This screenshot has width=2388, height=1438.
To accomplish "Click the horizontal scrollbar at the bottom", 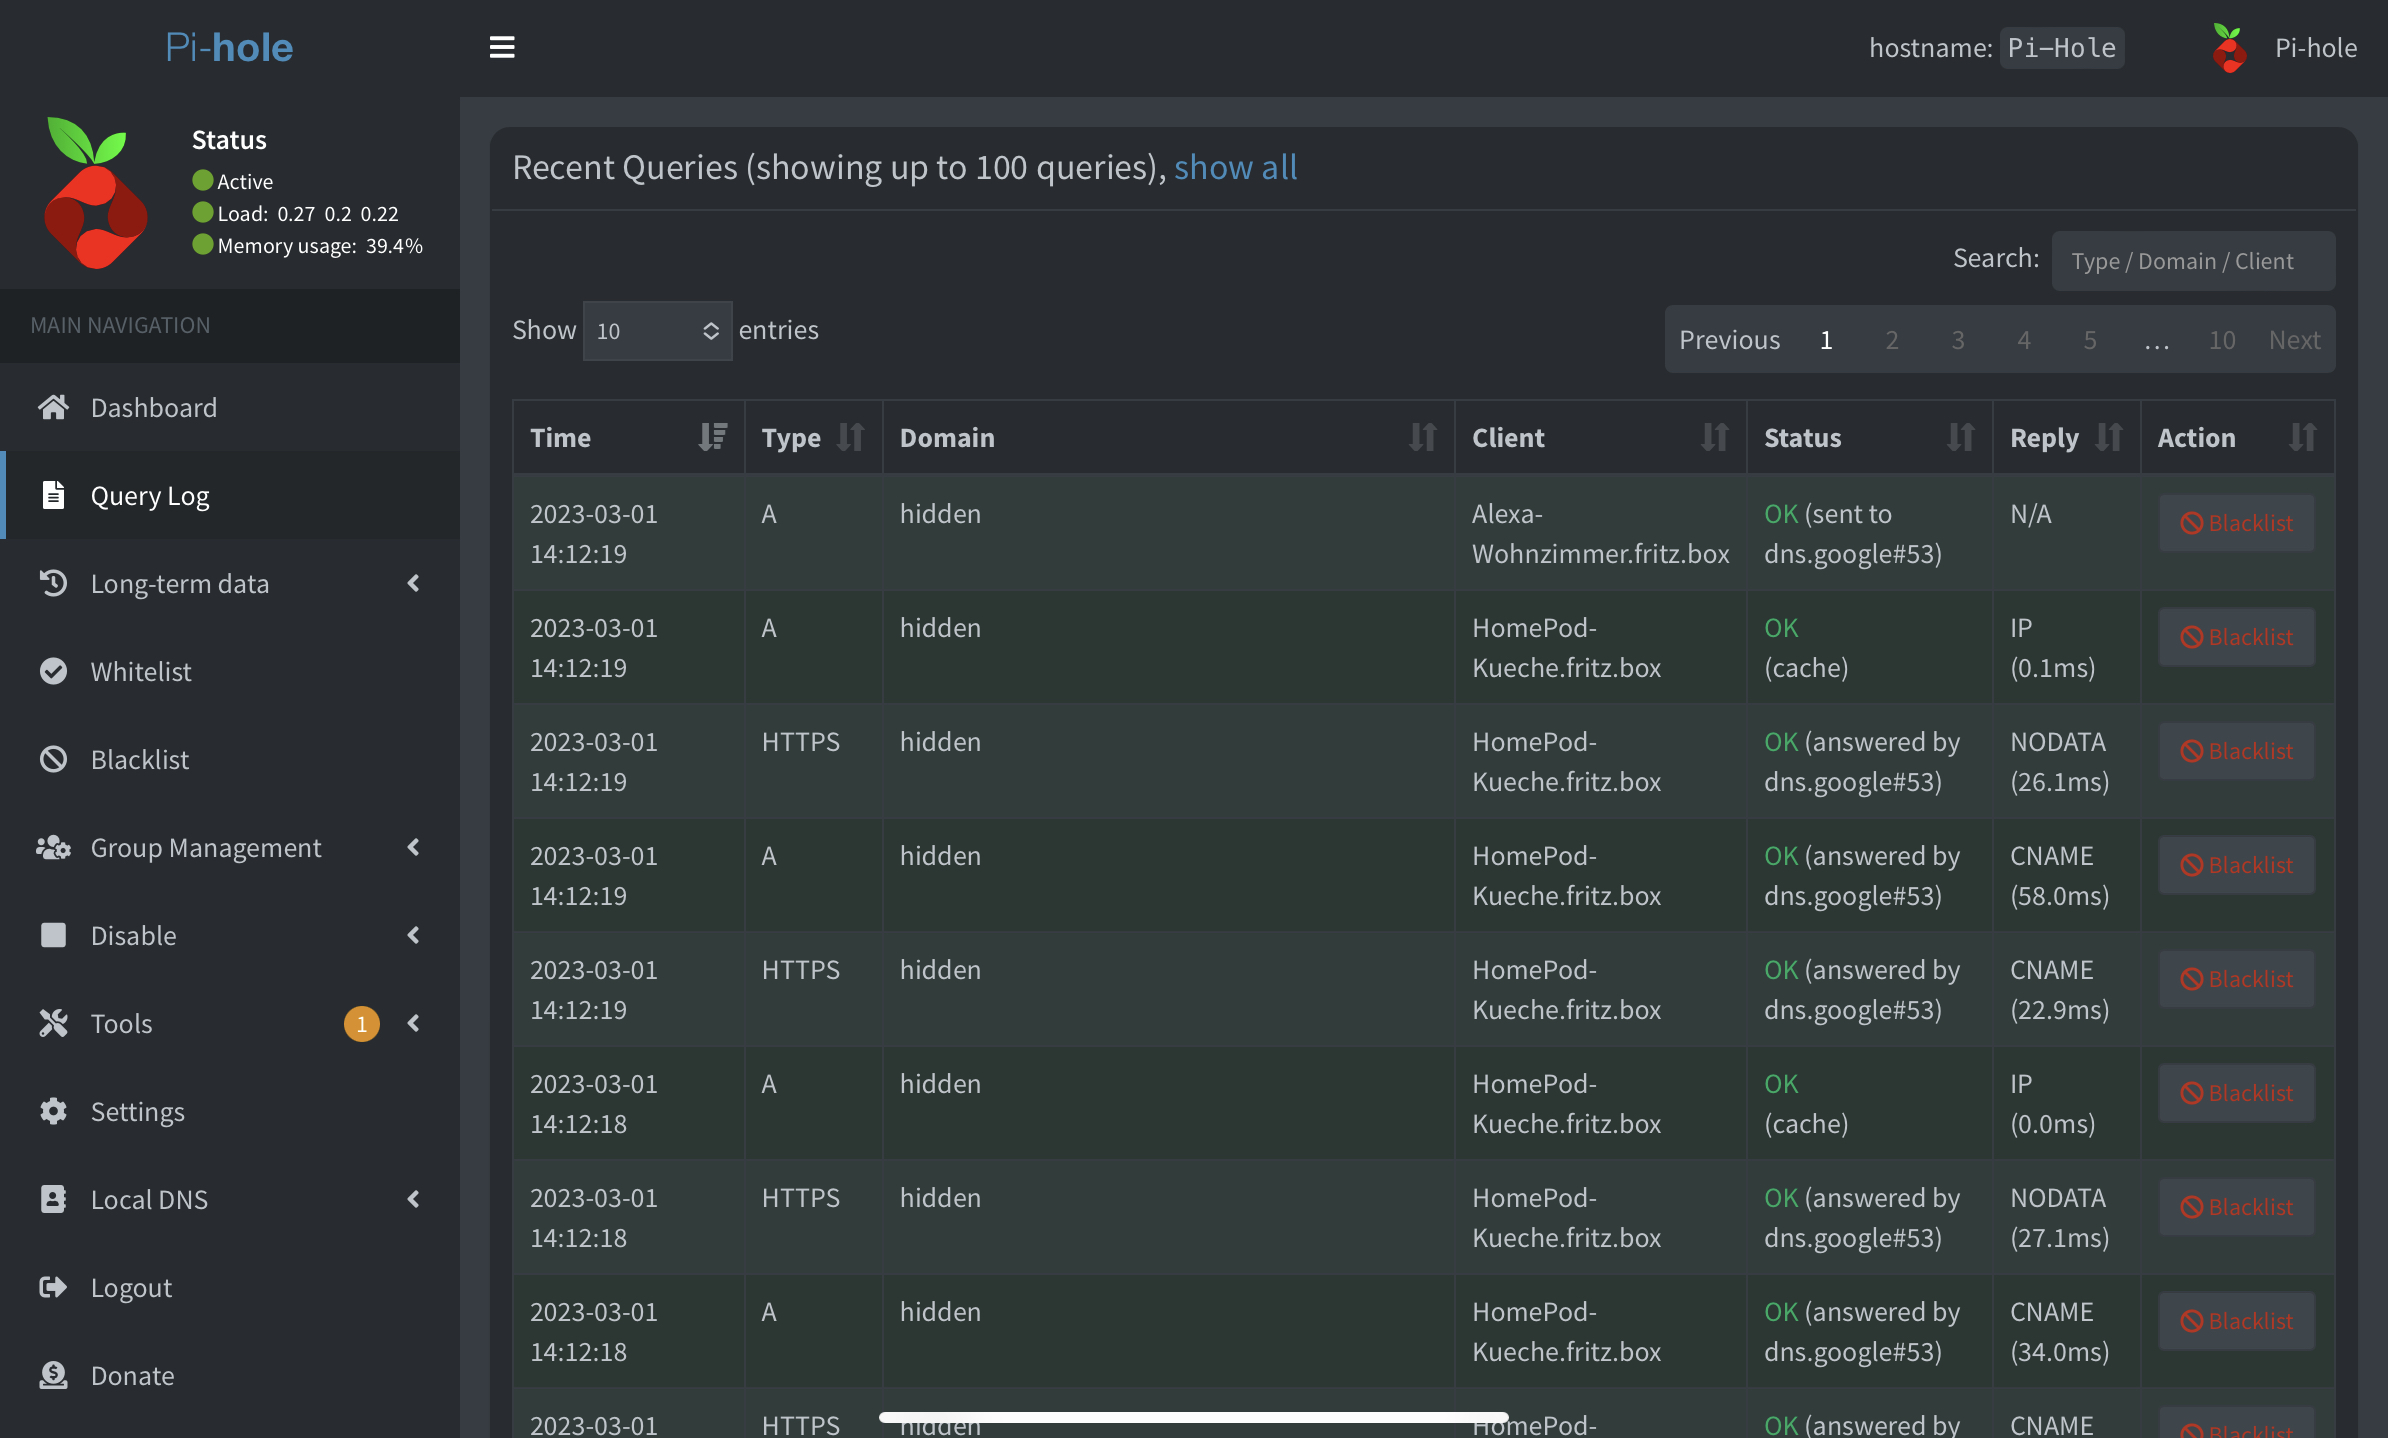I will pos(1193,1417).
